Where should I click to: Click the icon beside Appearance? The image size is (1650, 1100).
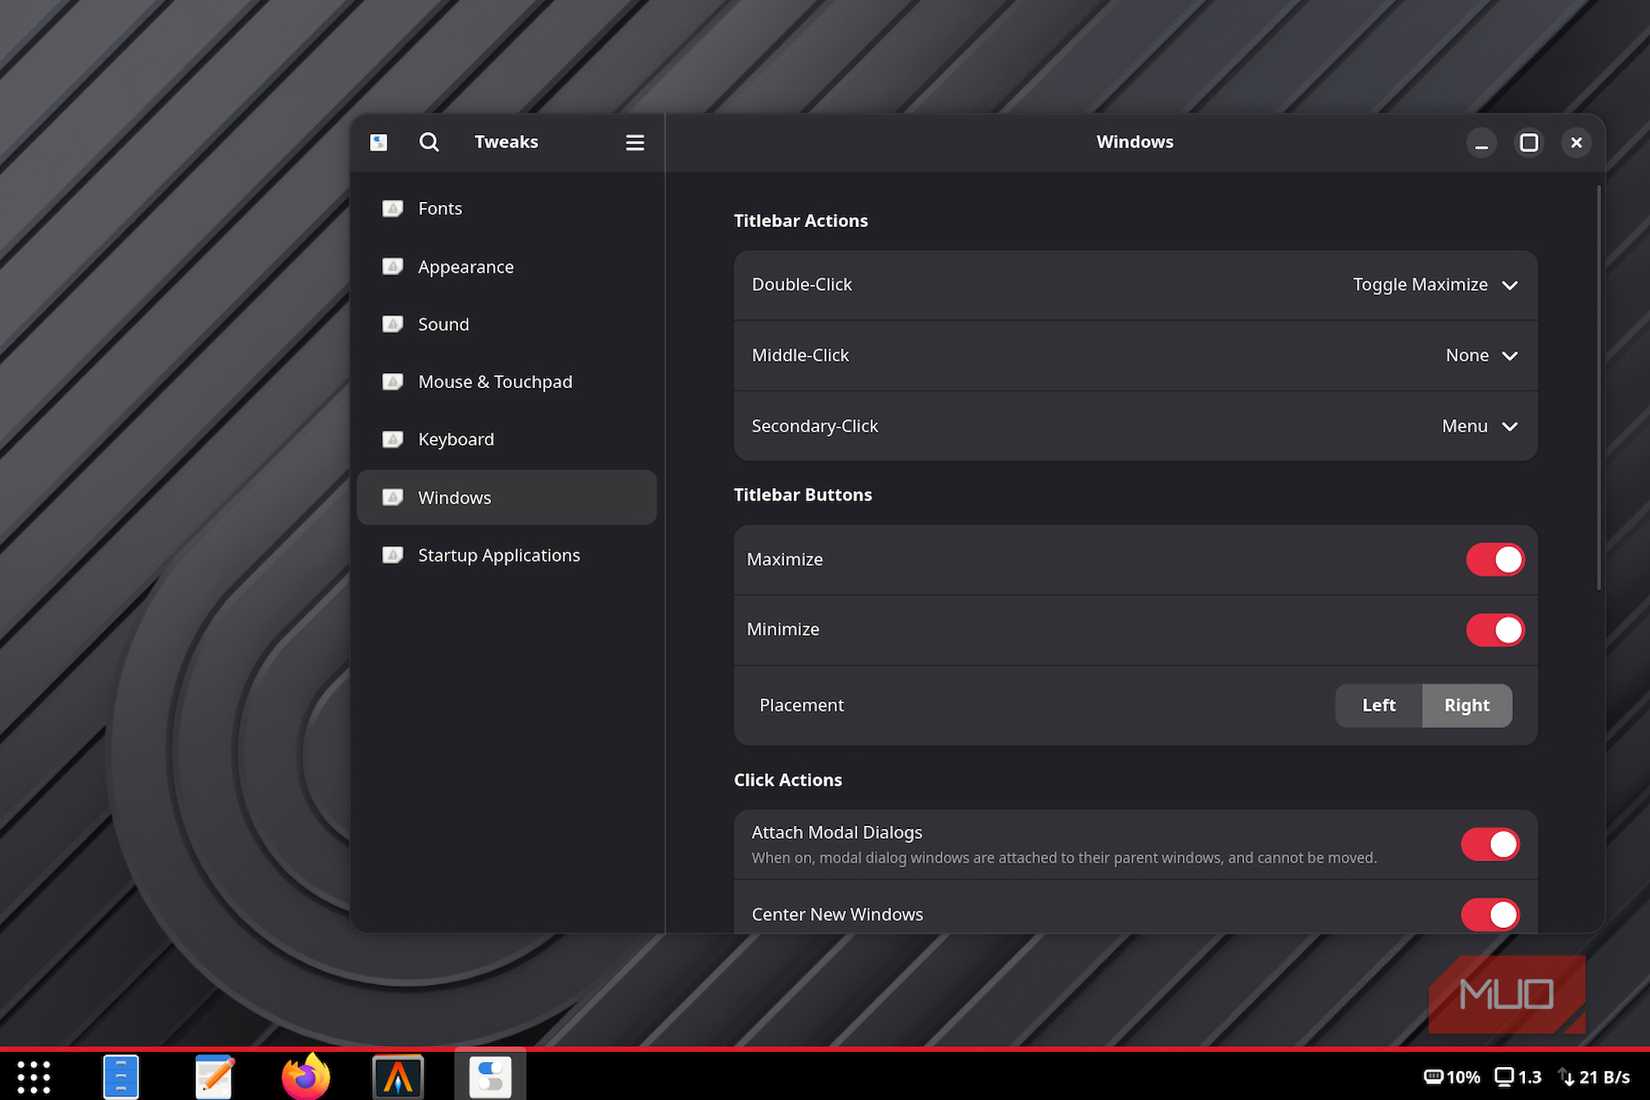[393, 266]
